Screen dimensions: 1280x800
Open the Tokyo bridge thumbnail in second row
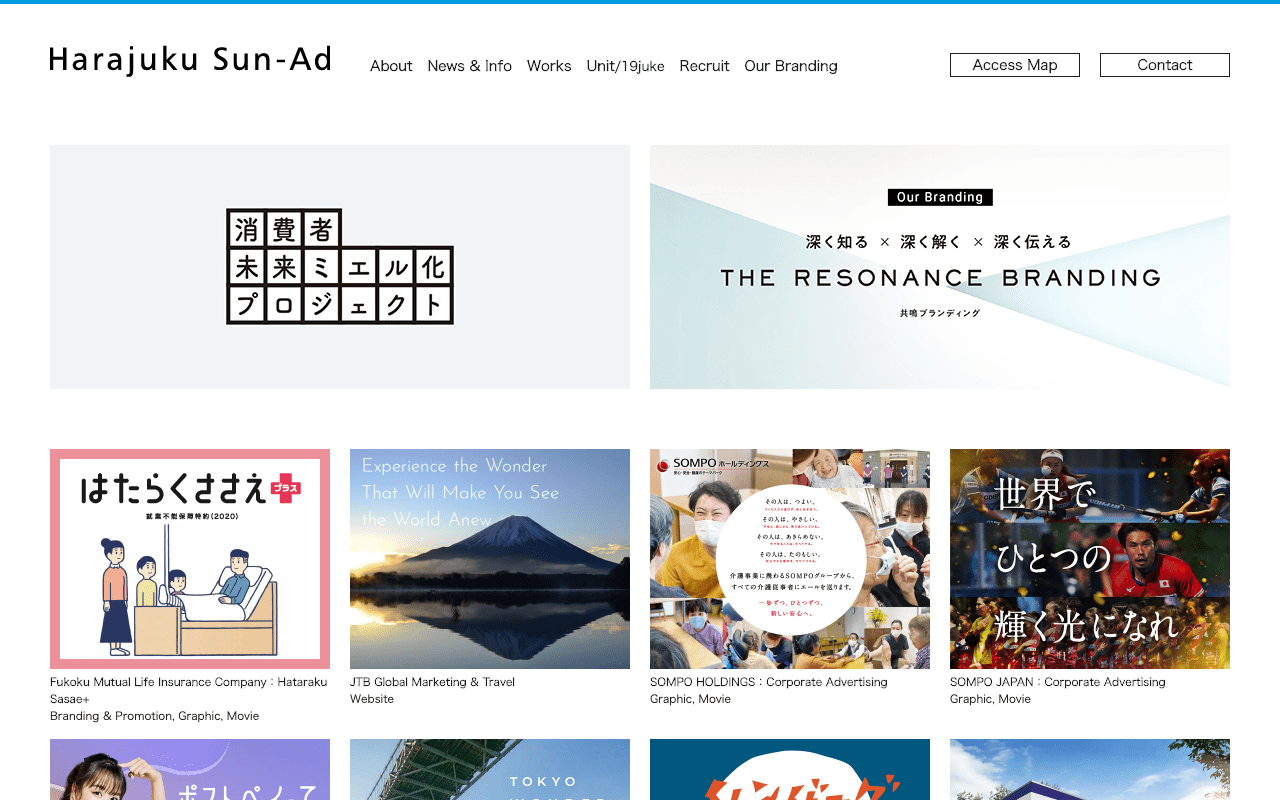pos(490,770)
